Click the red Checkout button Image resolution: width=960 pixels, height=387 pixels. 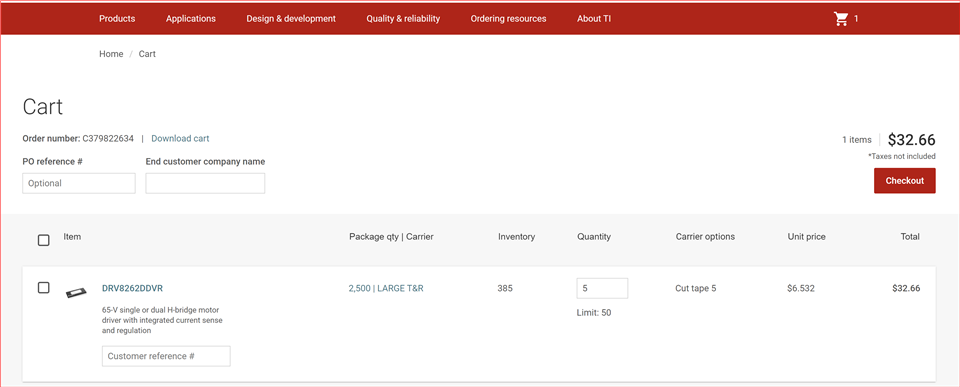tap(904, 181)
